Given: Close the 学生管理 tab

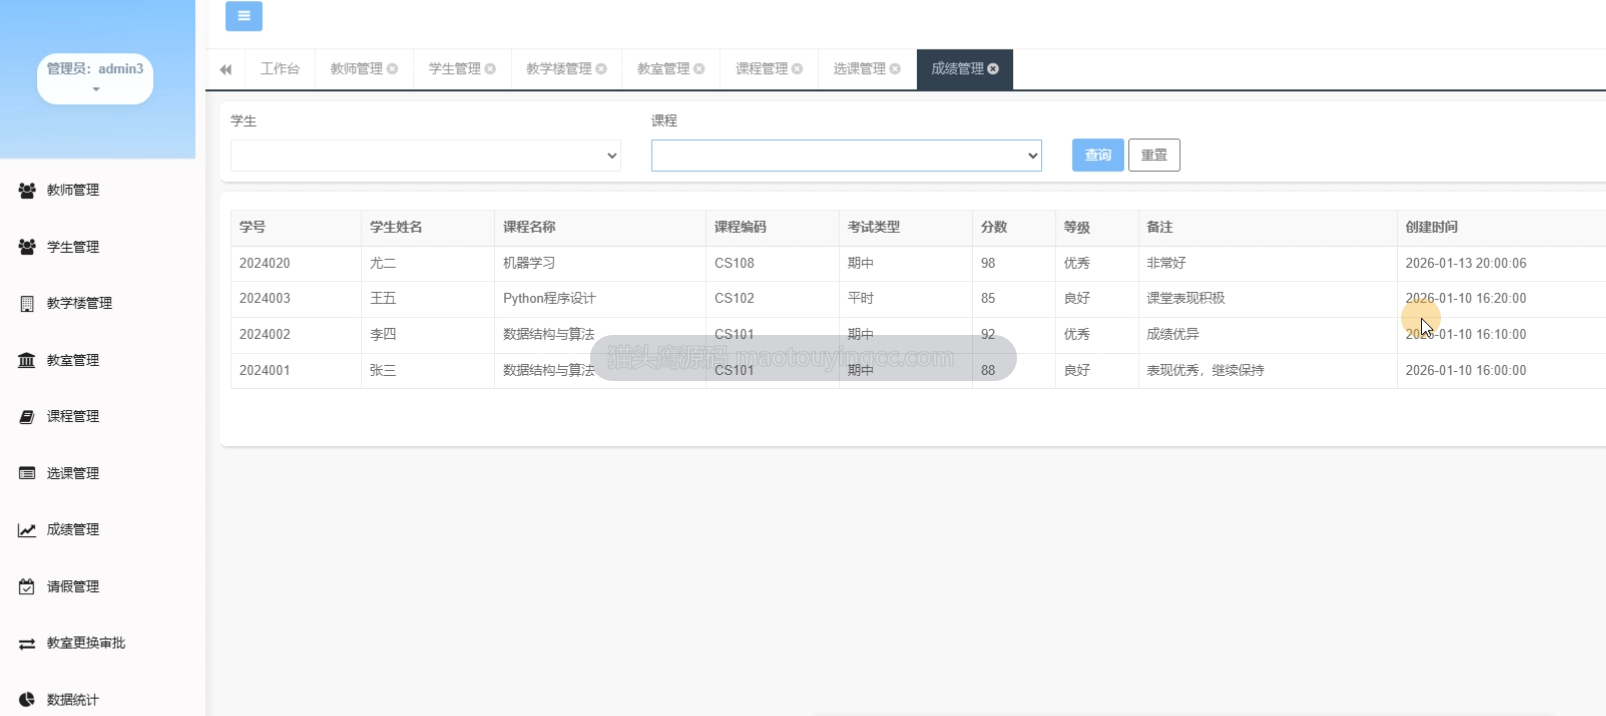Looking at the screenshot, I should tap(491, 69).
